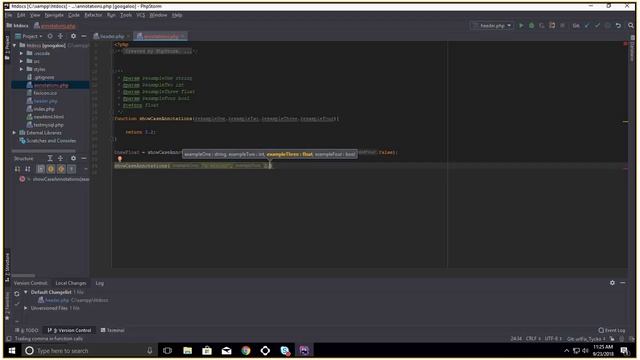Open the VCS menu
Viewport: 640px width, 360px height.
point(141,15)
